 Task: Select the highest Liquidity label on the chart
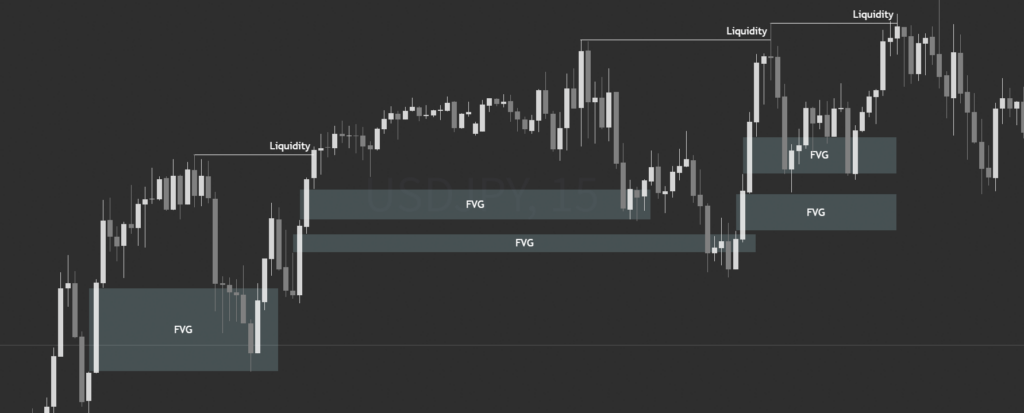coord(873,14)
